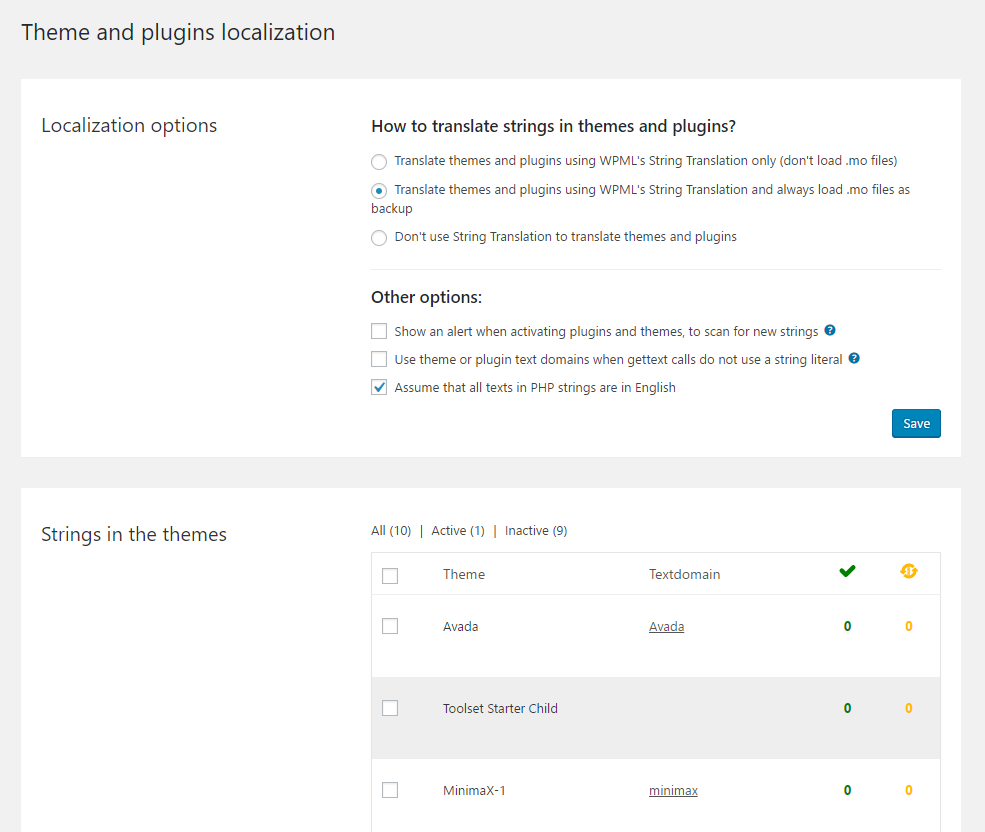Enable theme or plugin text domains checkbox
Viewport: 985px width, 832px height.
379,359
